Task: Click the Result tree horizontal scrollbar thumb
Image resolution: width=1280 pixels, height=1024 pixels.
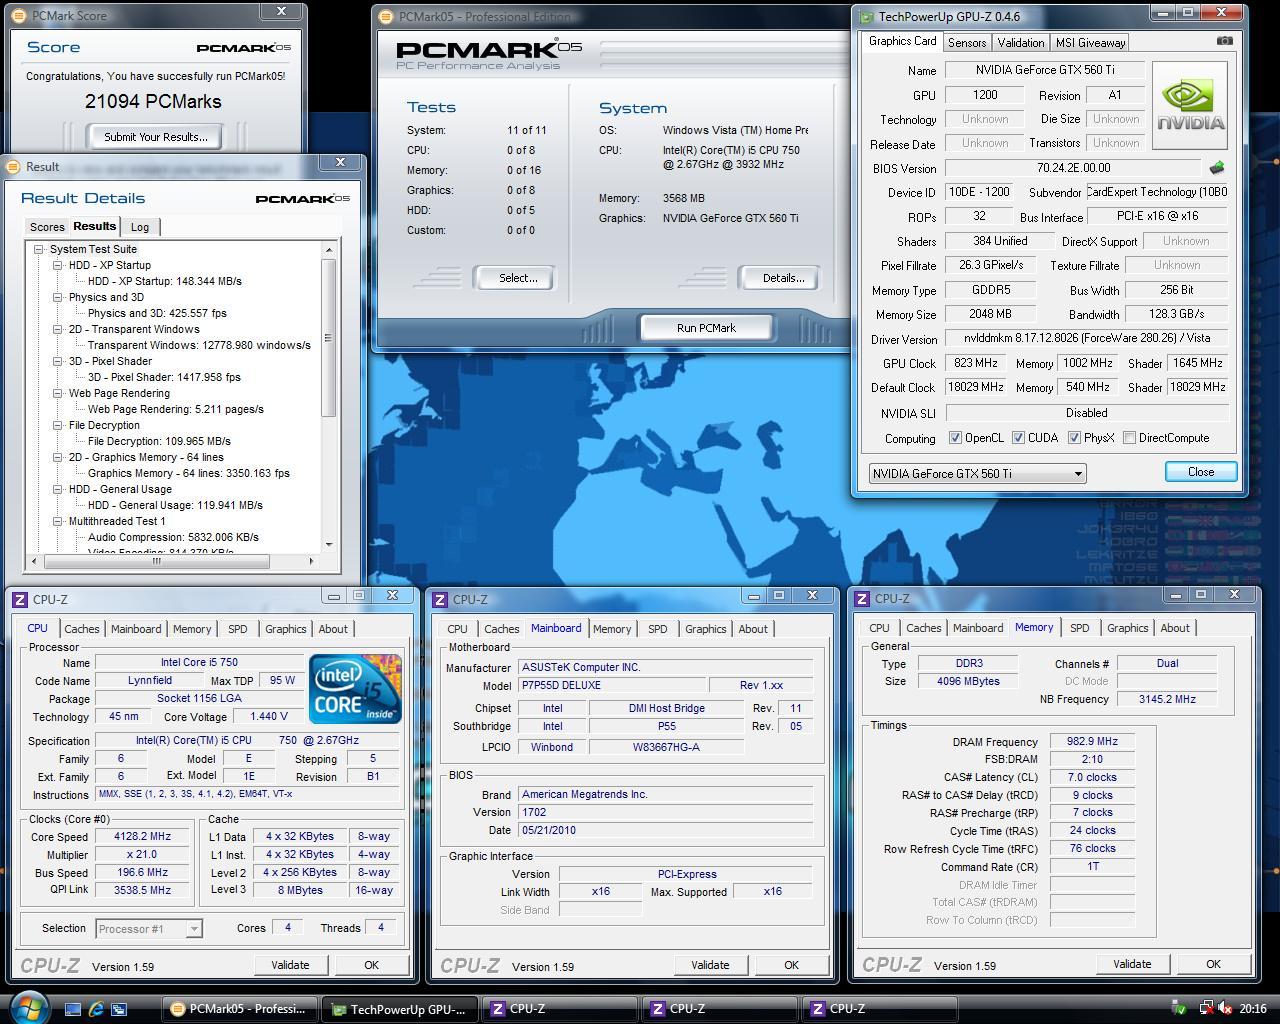Action: coord(156,561)
